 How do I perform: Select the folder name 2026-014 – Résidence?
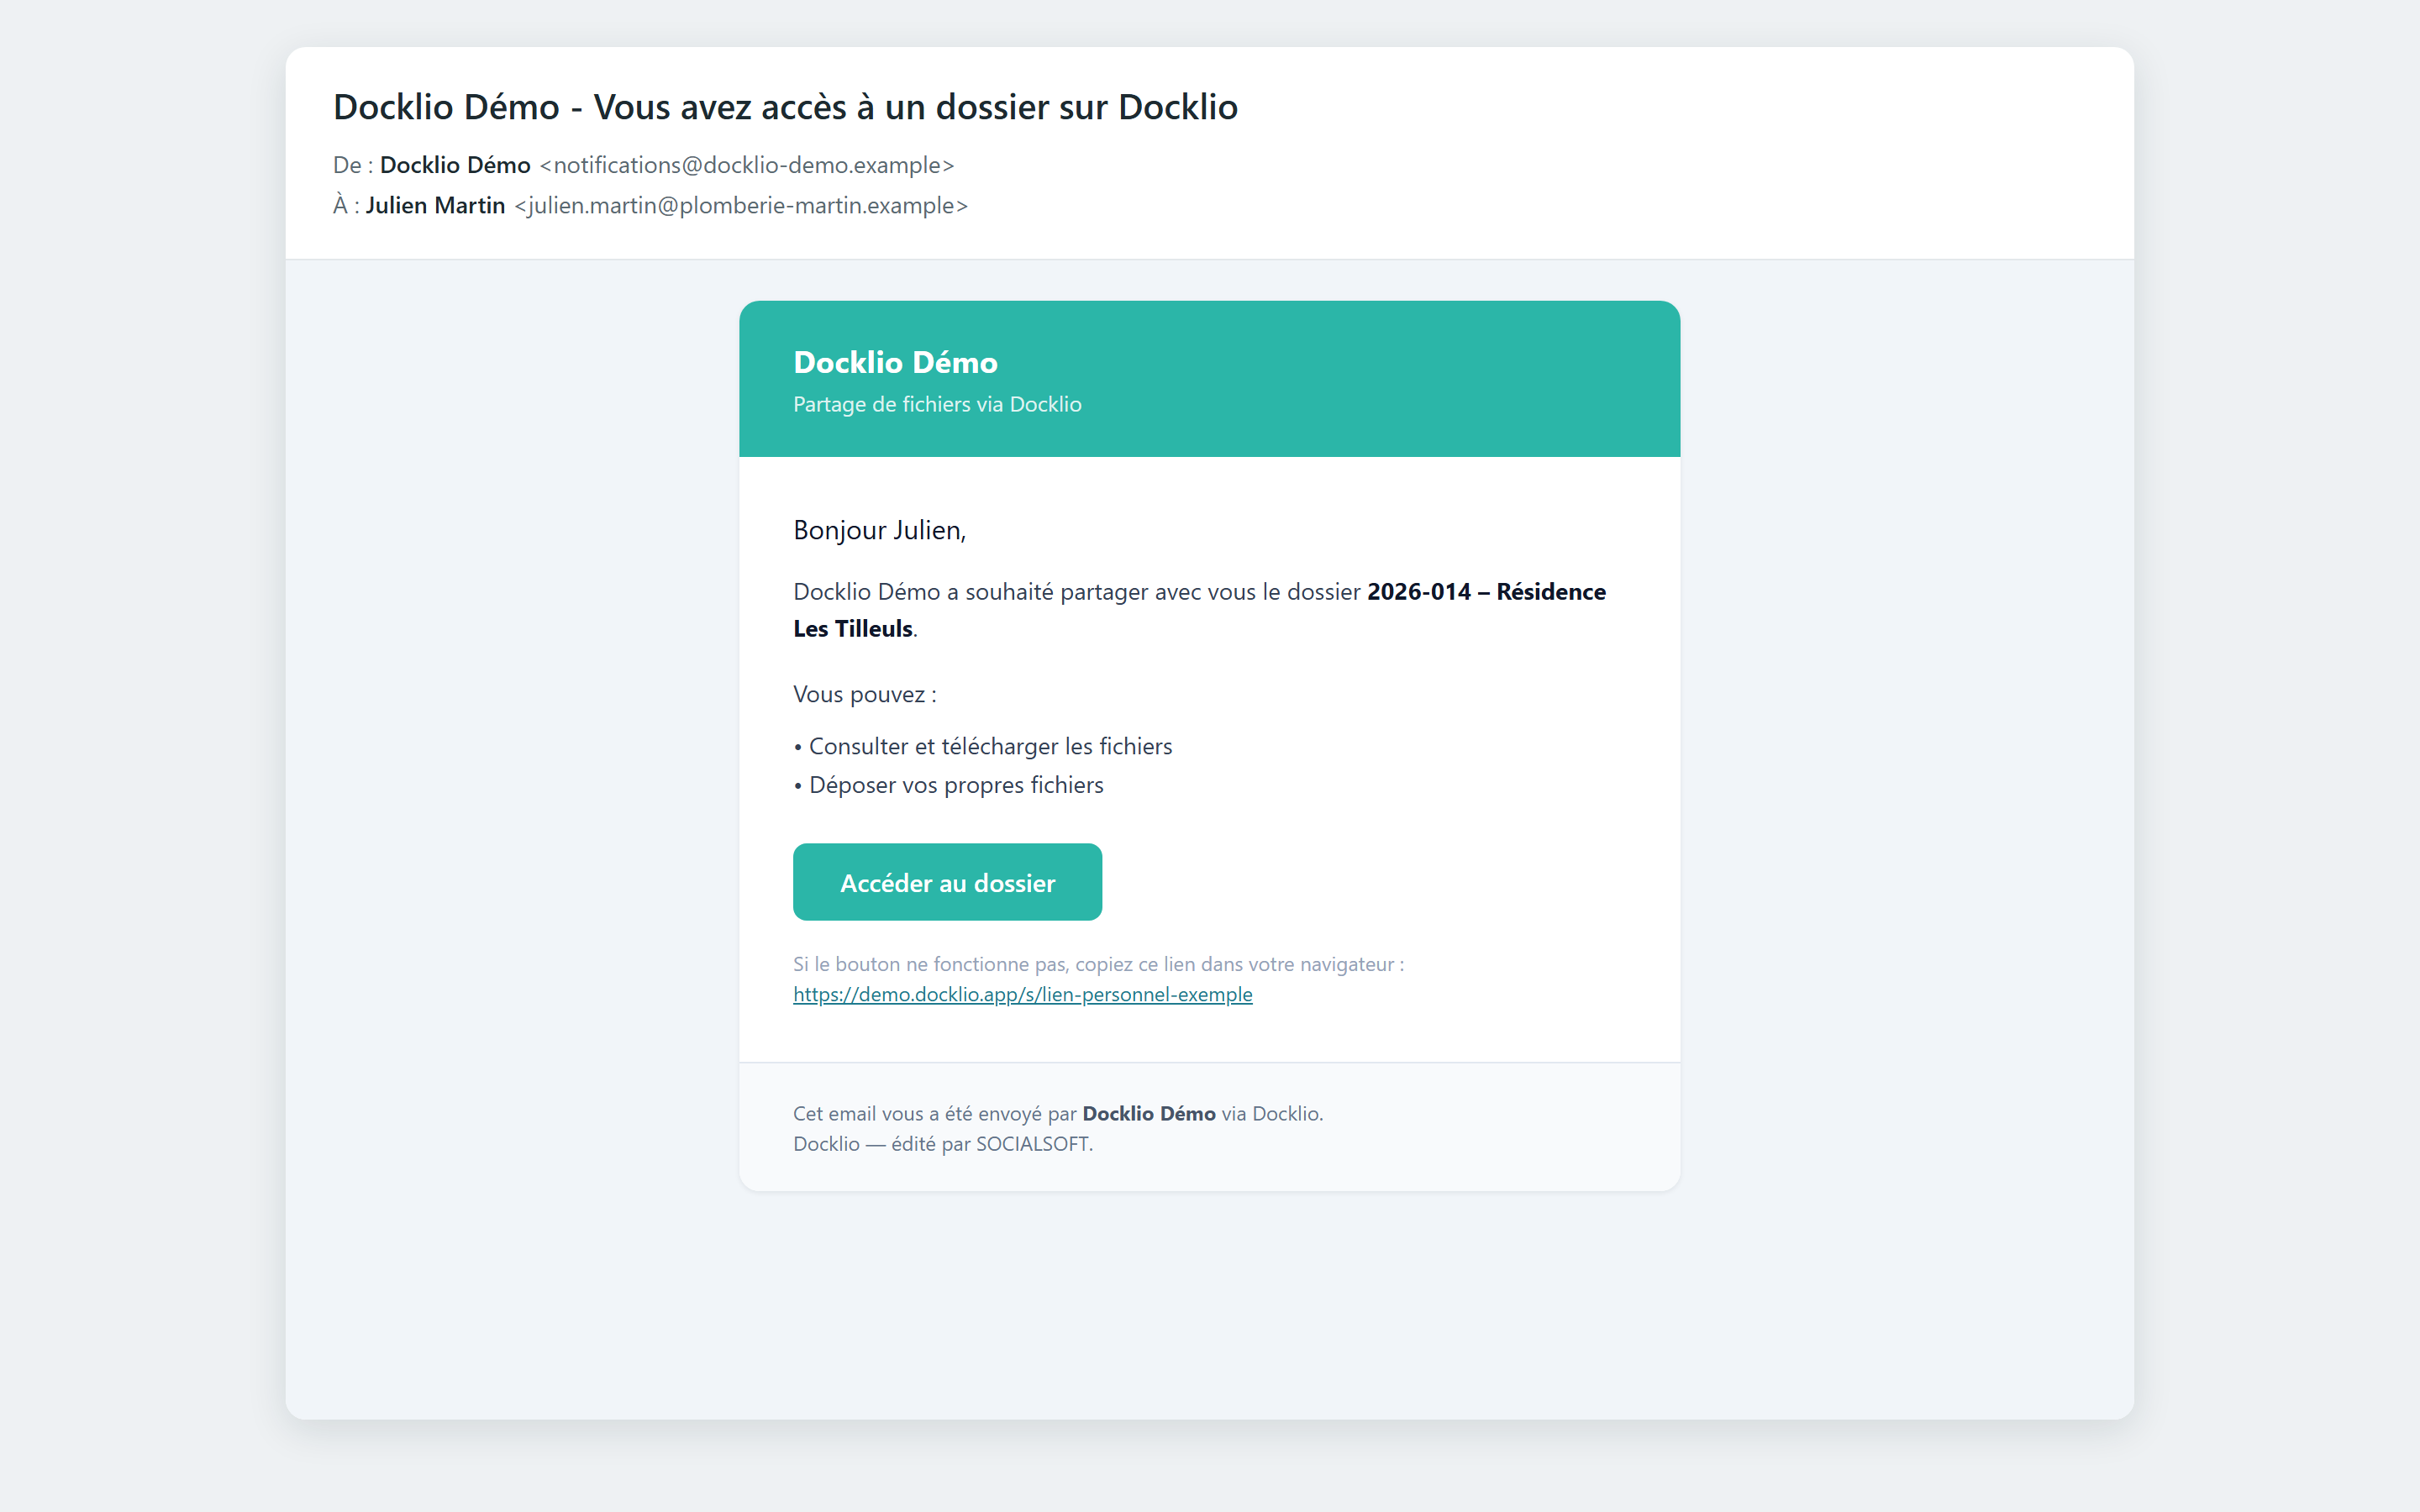pyautogui.click(x=1486, y=592)
